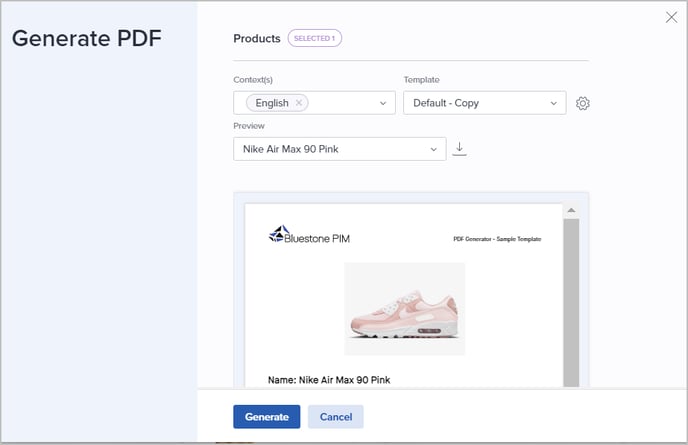688x445 pixels.
Task: Expand the Context(s) dropdown chevron
Action: 383,103
